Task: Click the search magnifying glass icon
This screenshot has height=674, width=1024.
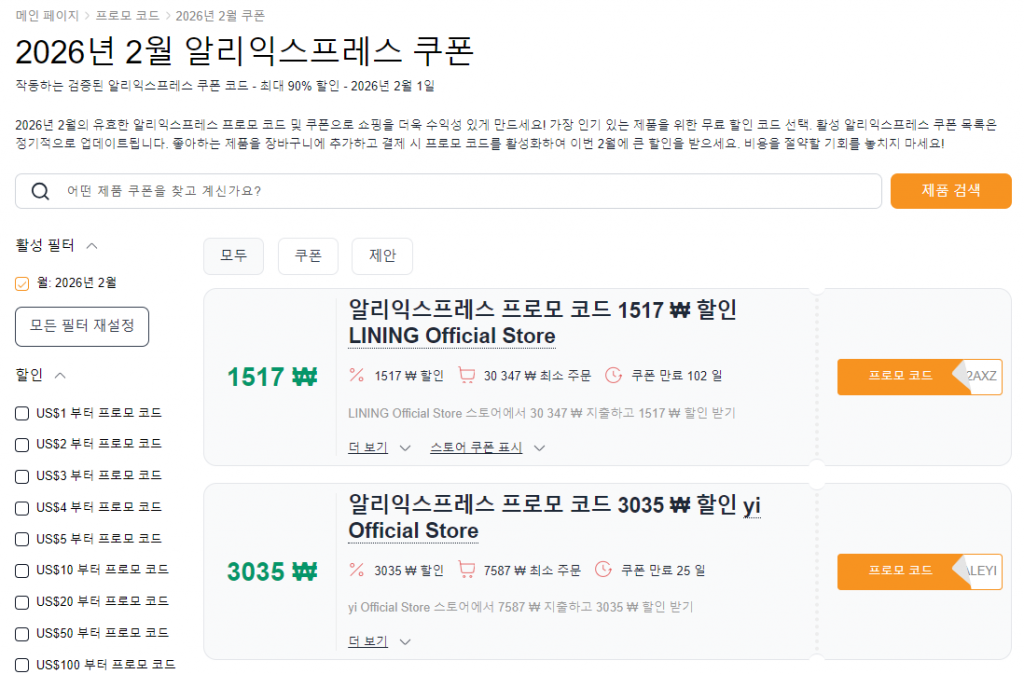Action: tap(40, 191)
